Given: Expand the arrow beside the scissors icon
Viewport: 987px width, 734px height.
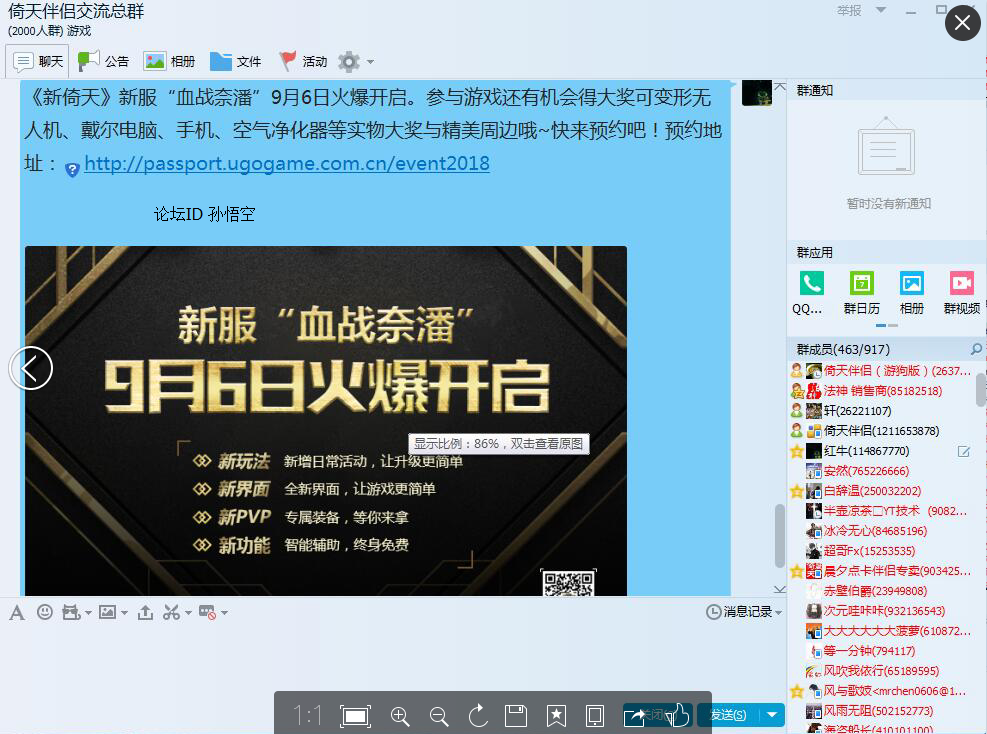Looking at the screenshot, I should [188, 613].
